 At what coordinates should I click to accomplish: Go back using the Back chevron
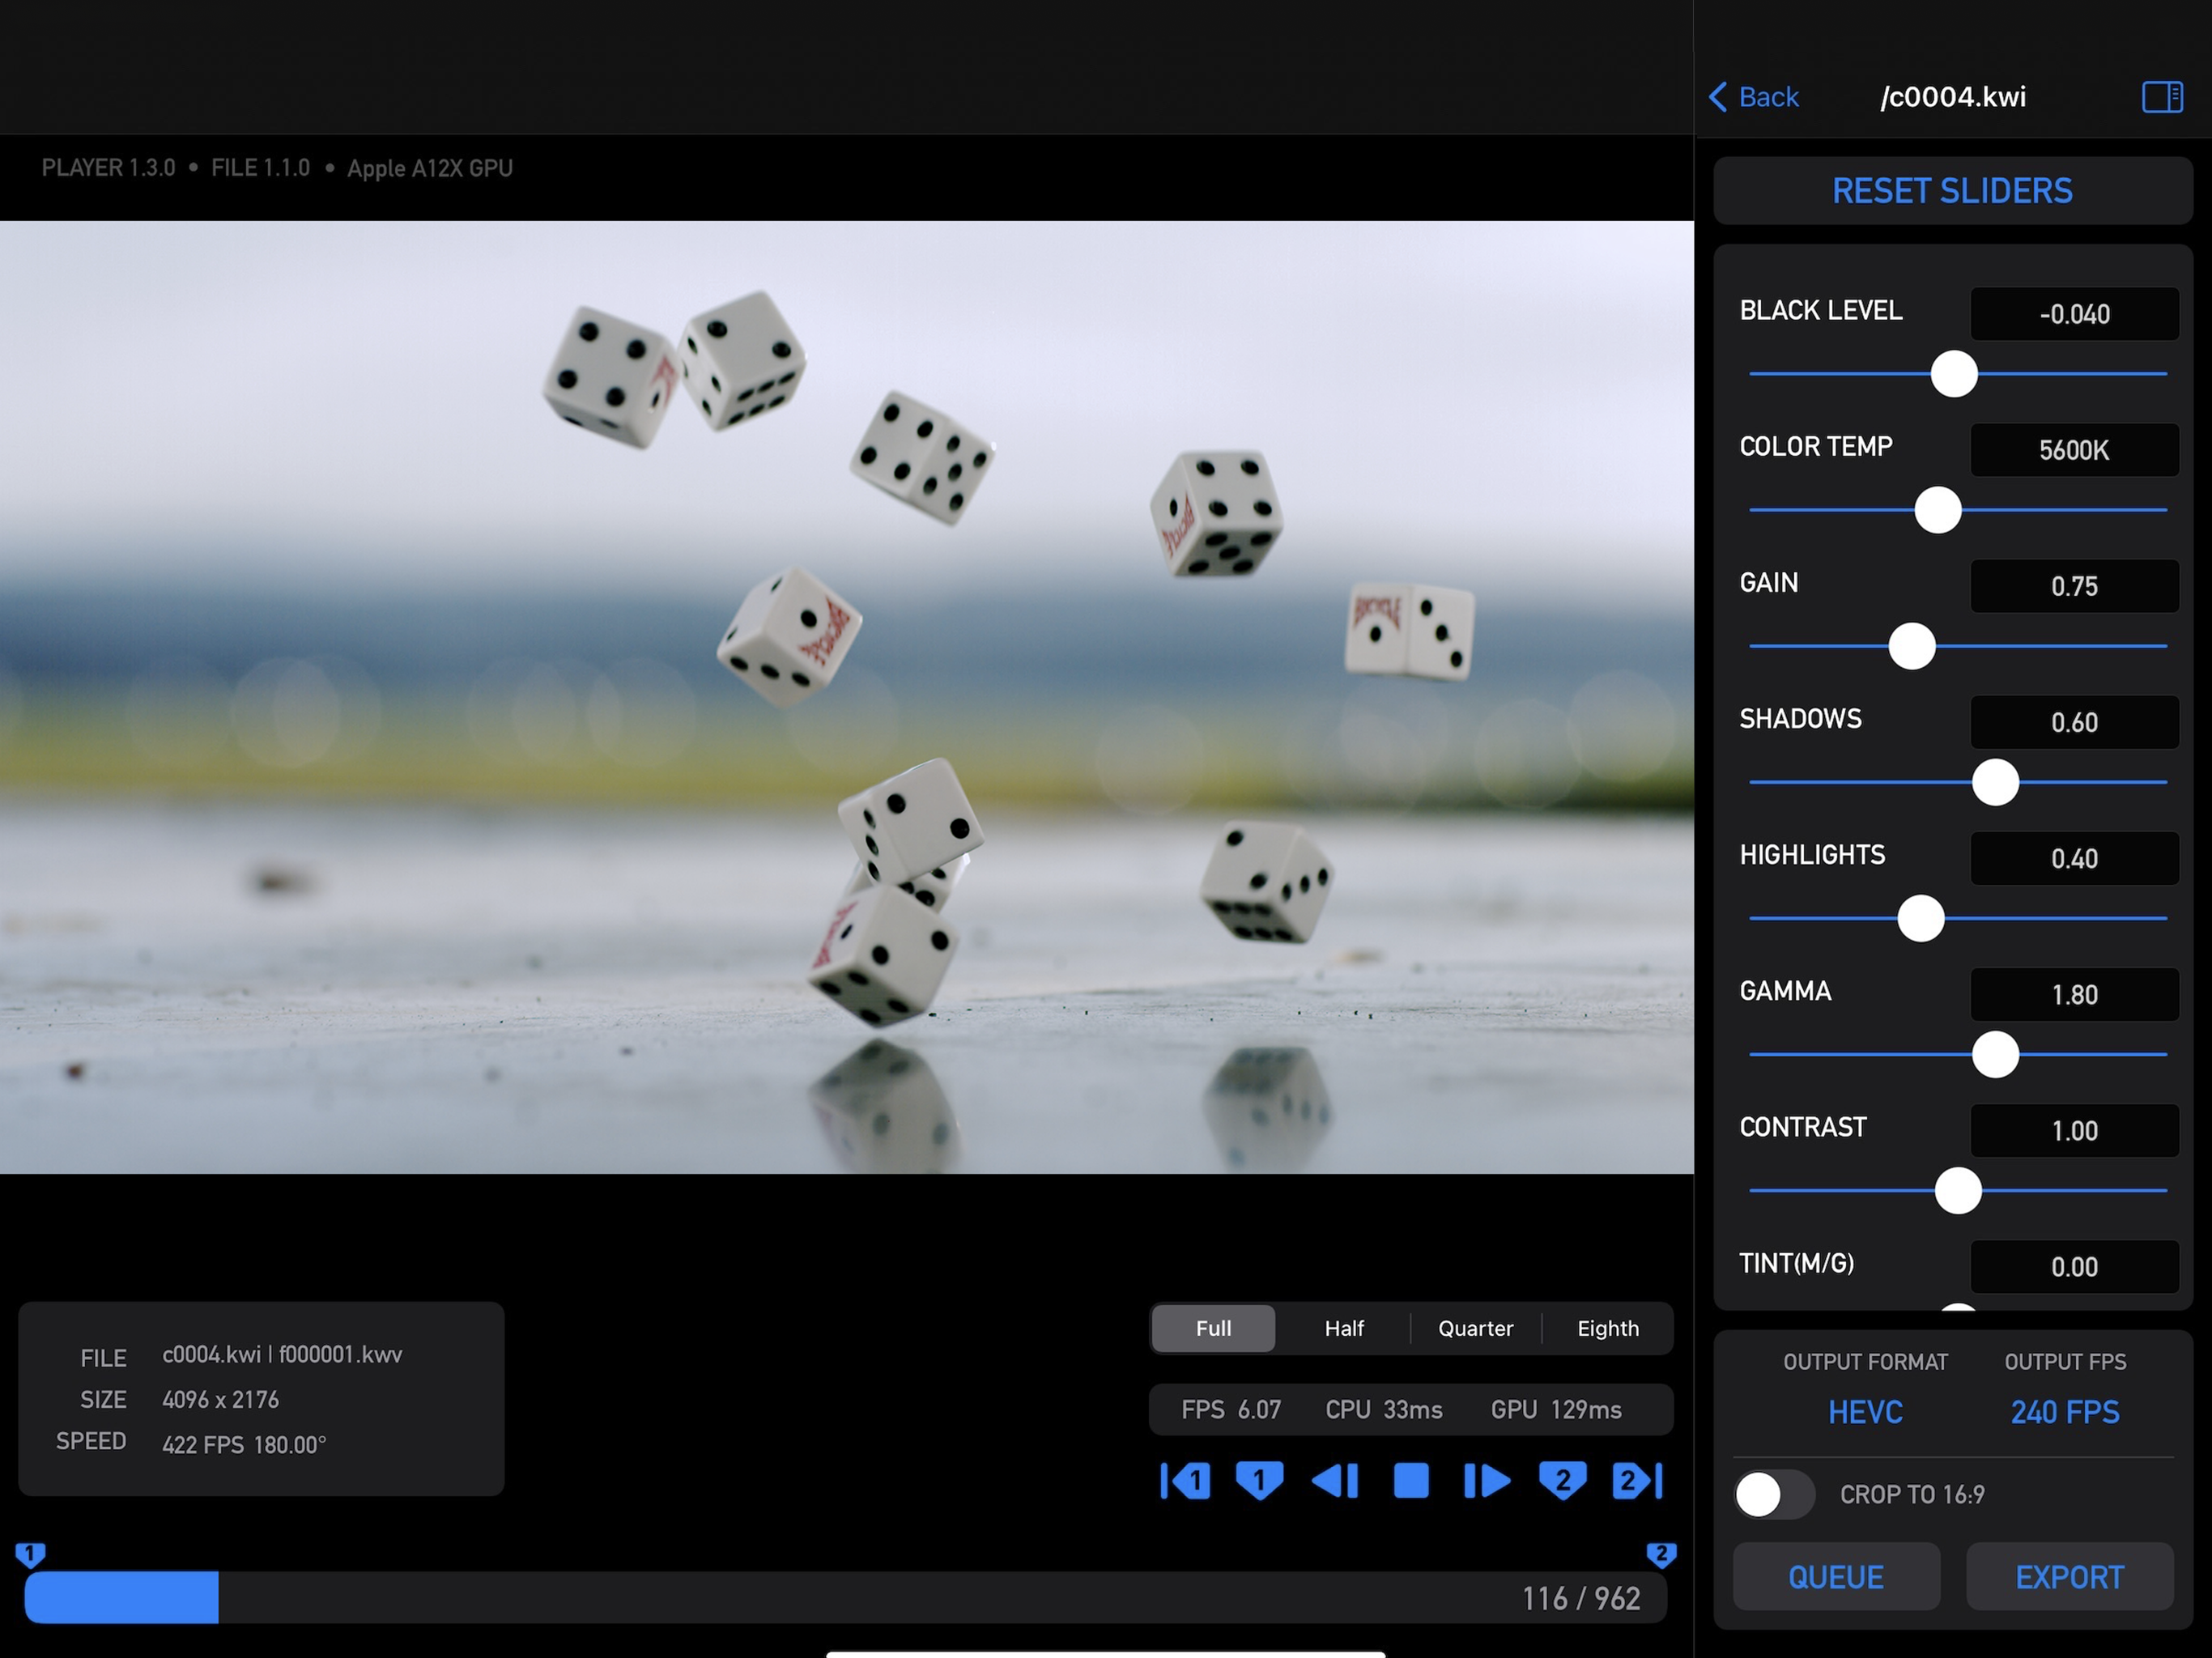1754,97
